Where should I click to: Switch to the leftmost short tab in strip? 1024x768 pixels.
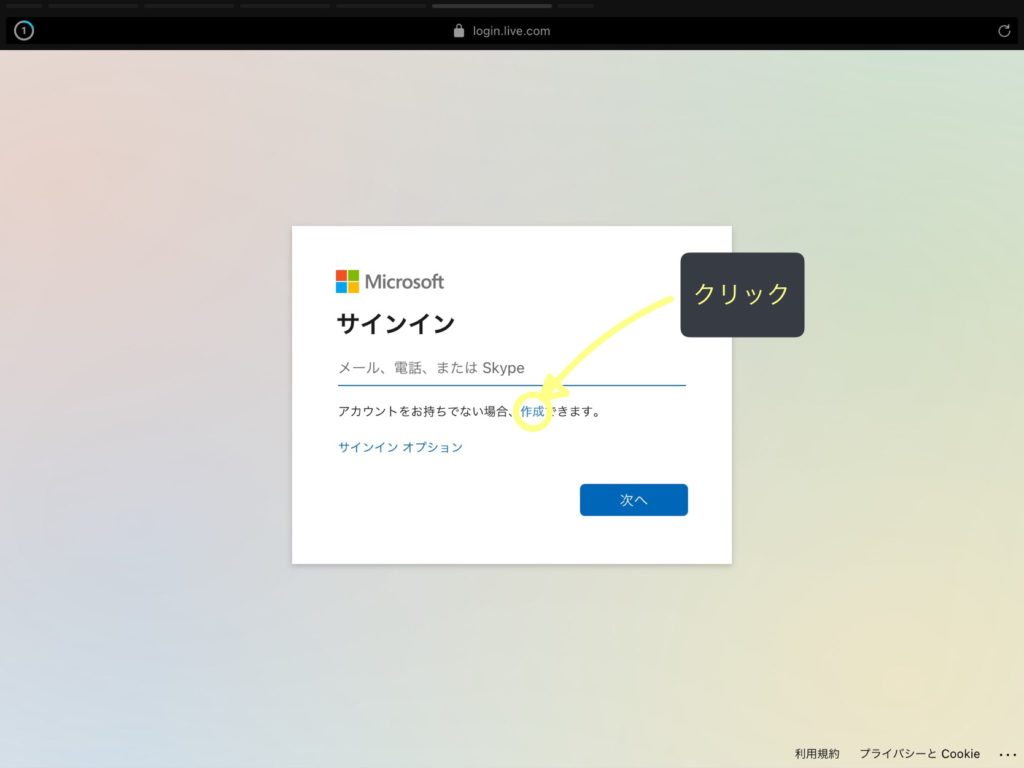click(x=24, y=6)
